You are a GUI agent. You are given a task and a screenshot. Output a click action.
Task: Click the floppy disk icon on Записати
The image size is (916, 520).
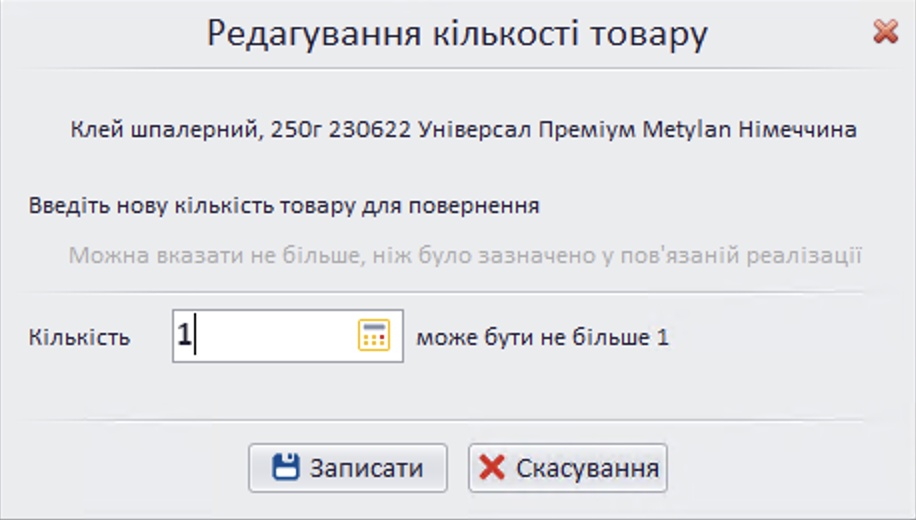click(x=286, y=468)
